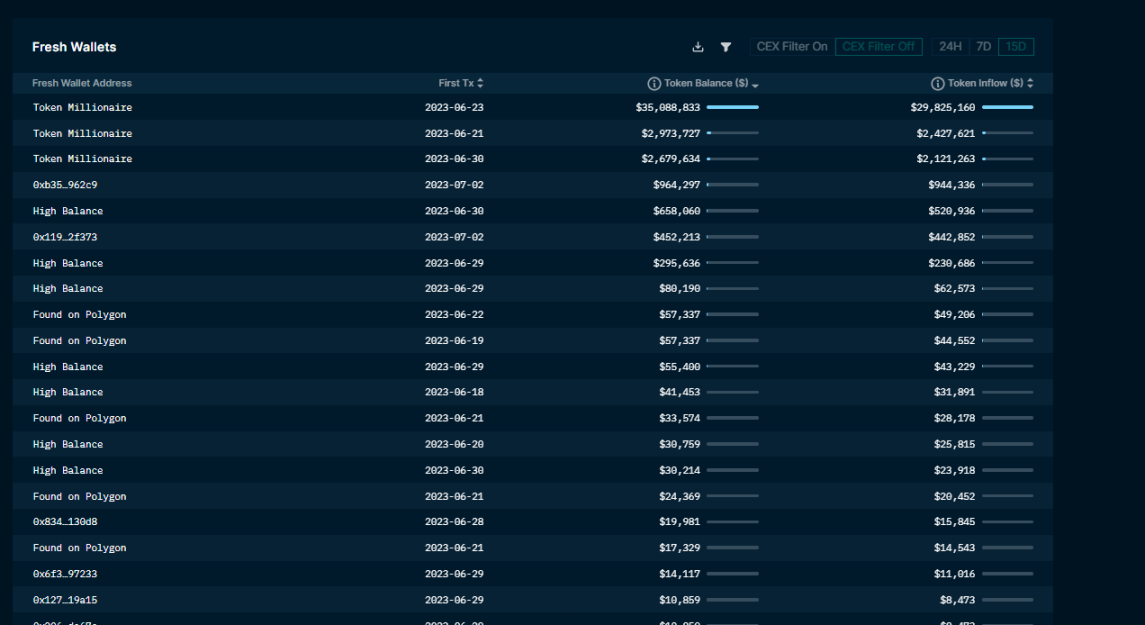Select the $33,574 balance value
Viewport: 1145px width, 625px height.
coord(679,418)
